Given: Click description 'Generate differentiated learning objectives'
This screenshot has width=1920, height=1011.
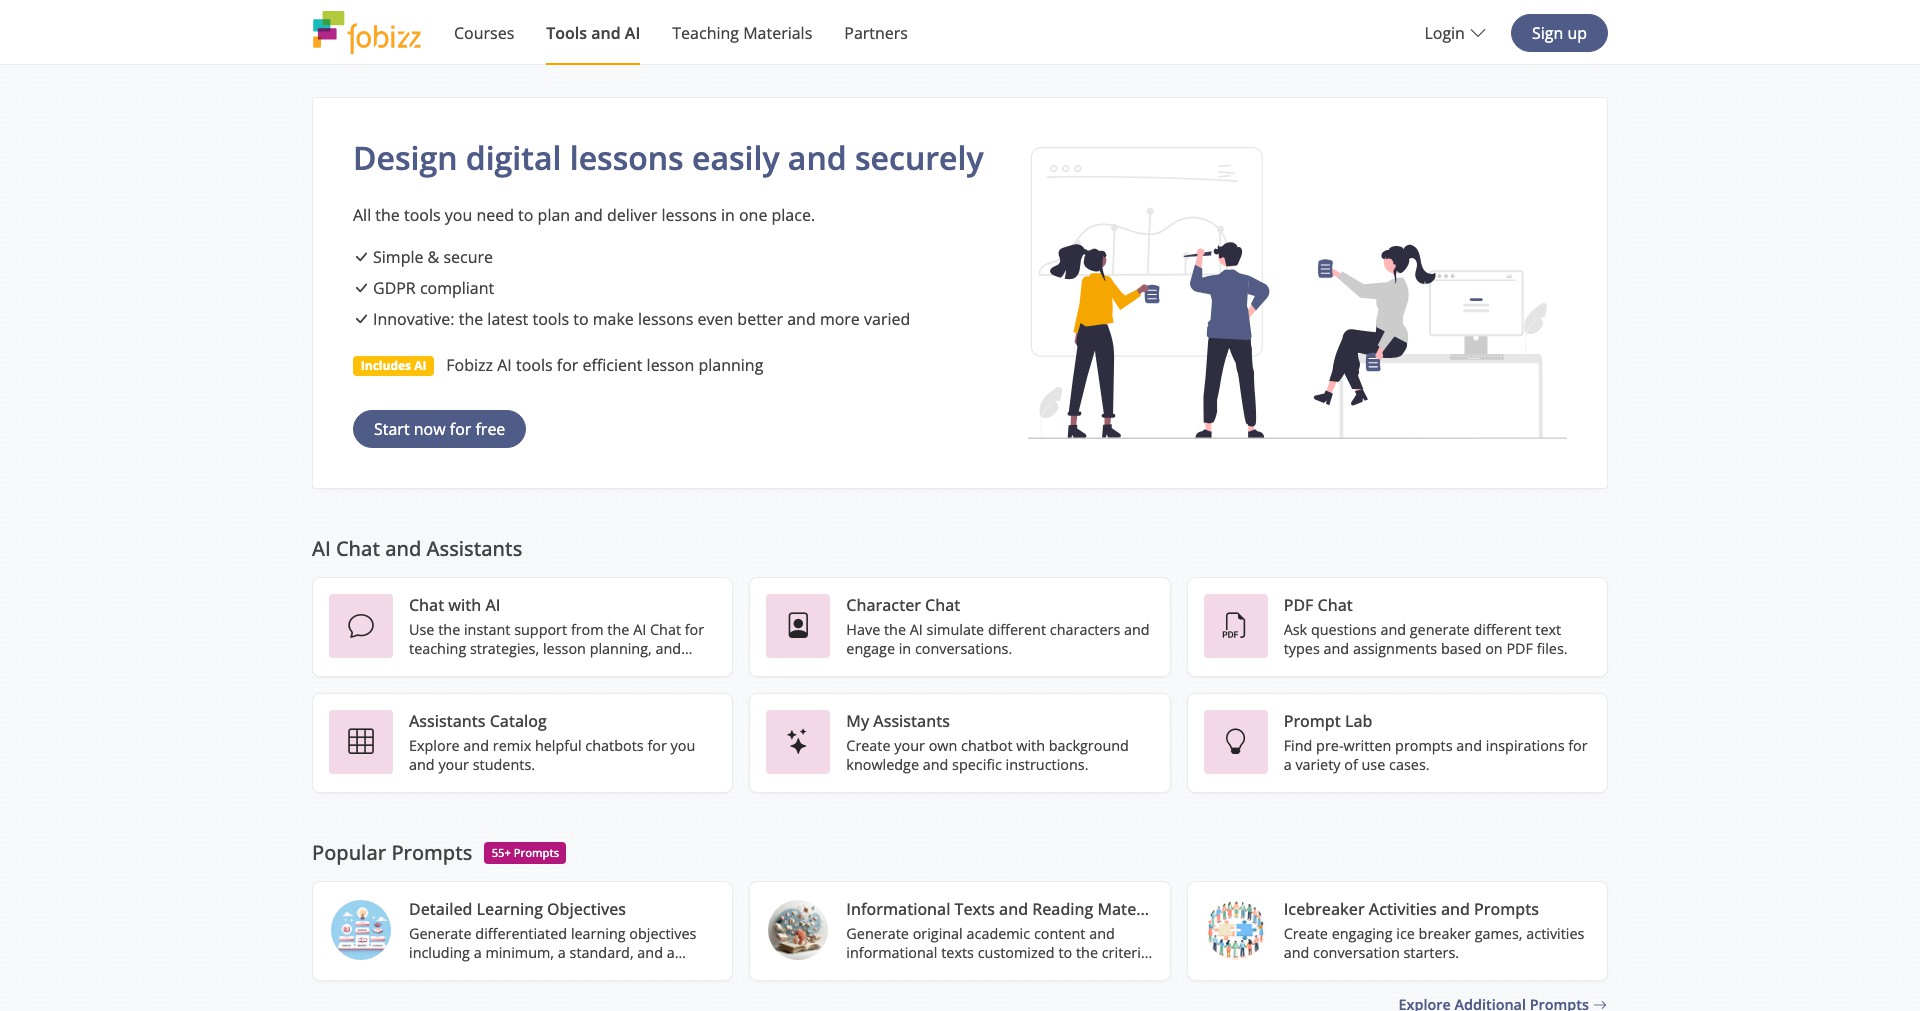Looking at the screenshot, I should pyautogui.click(x=552, y=943).
